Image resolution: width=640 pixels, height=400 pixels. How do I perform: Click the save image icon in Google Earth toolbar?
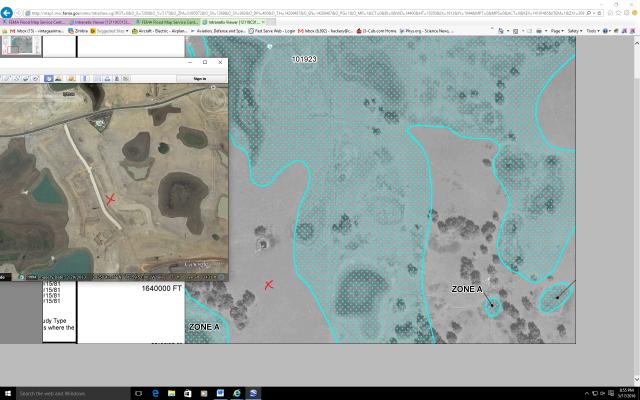click(116, 78)
